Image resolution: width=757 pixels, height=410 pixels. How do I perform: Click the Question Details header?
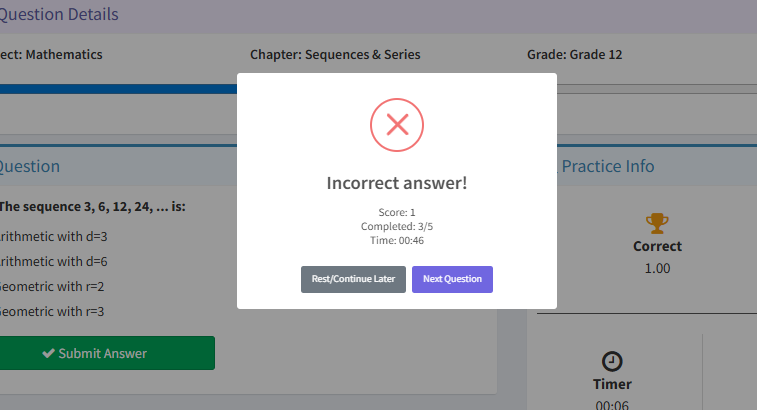[x=60, y=15]
